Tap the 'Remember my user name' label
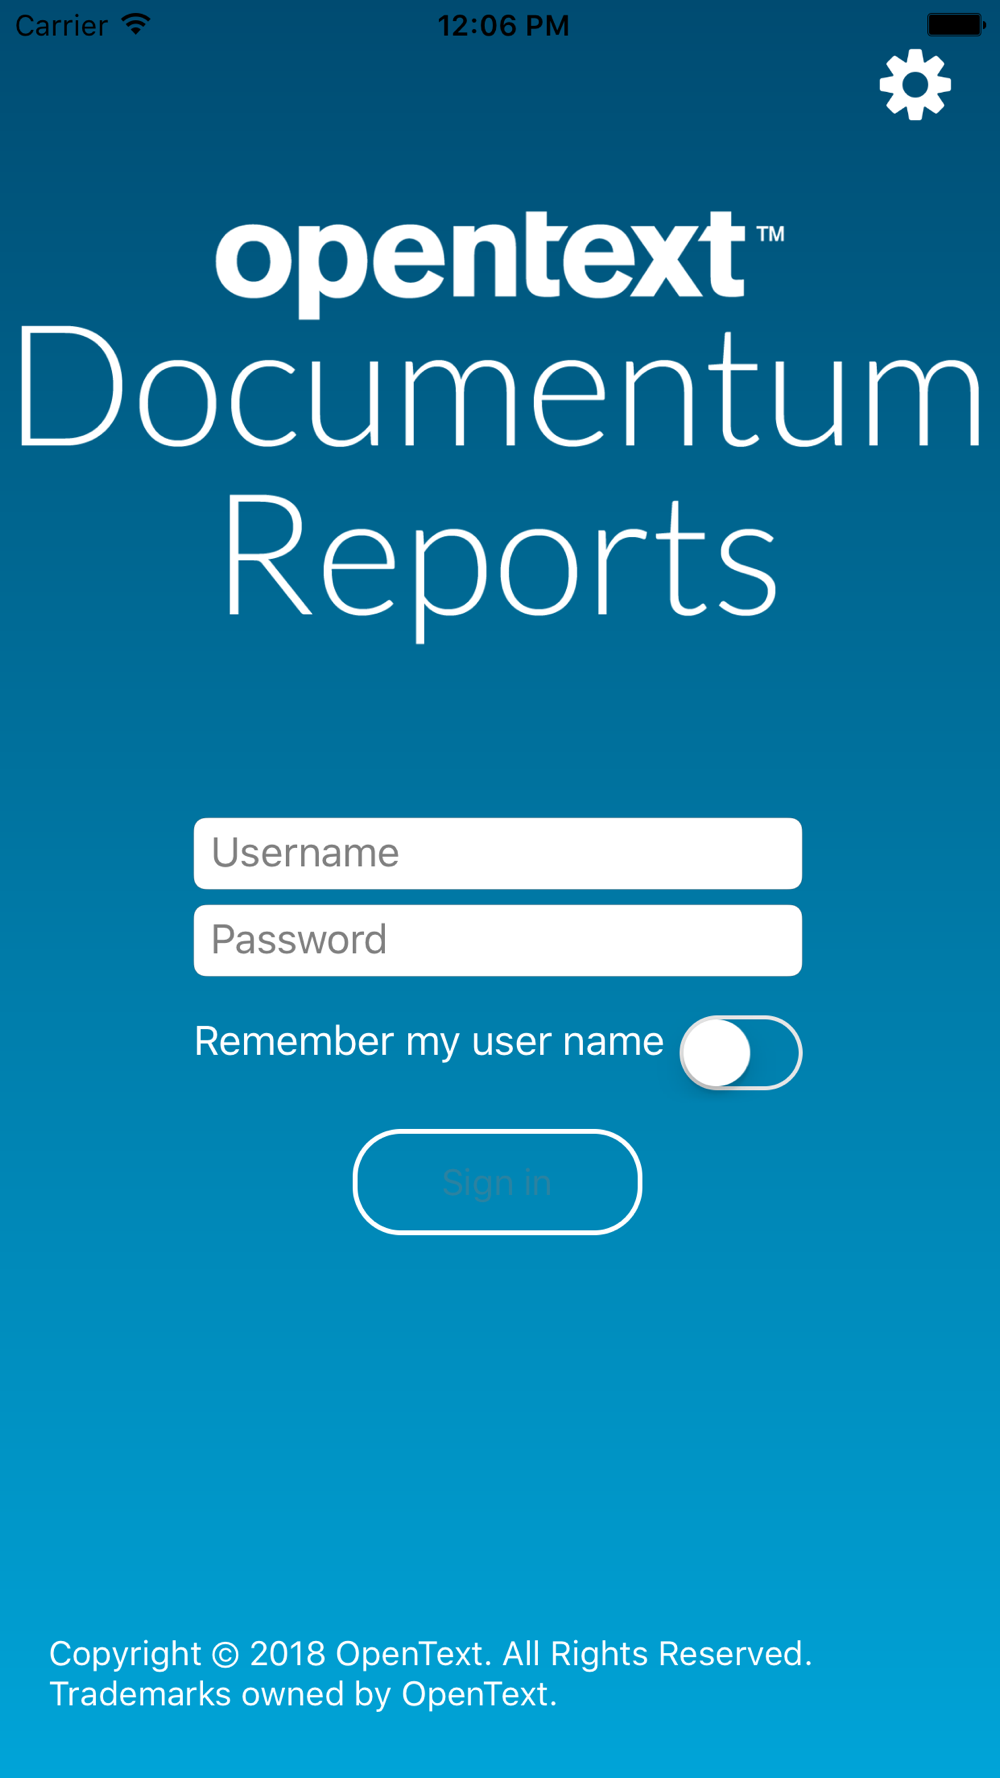1000x1778 pixels. click(x=429, y=1042)
